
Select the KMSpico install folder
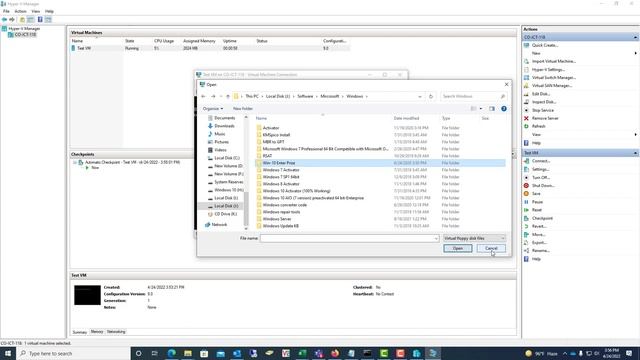(276, 135)
